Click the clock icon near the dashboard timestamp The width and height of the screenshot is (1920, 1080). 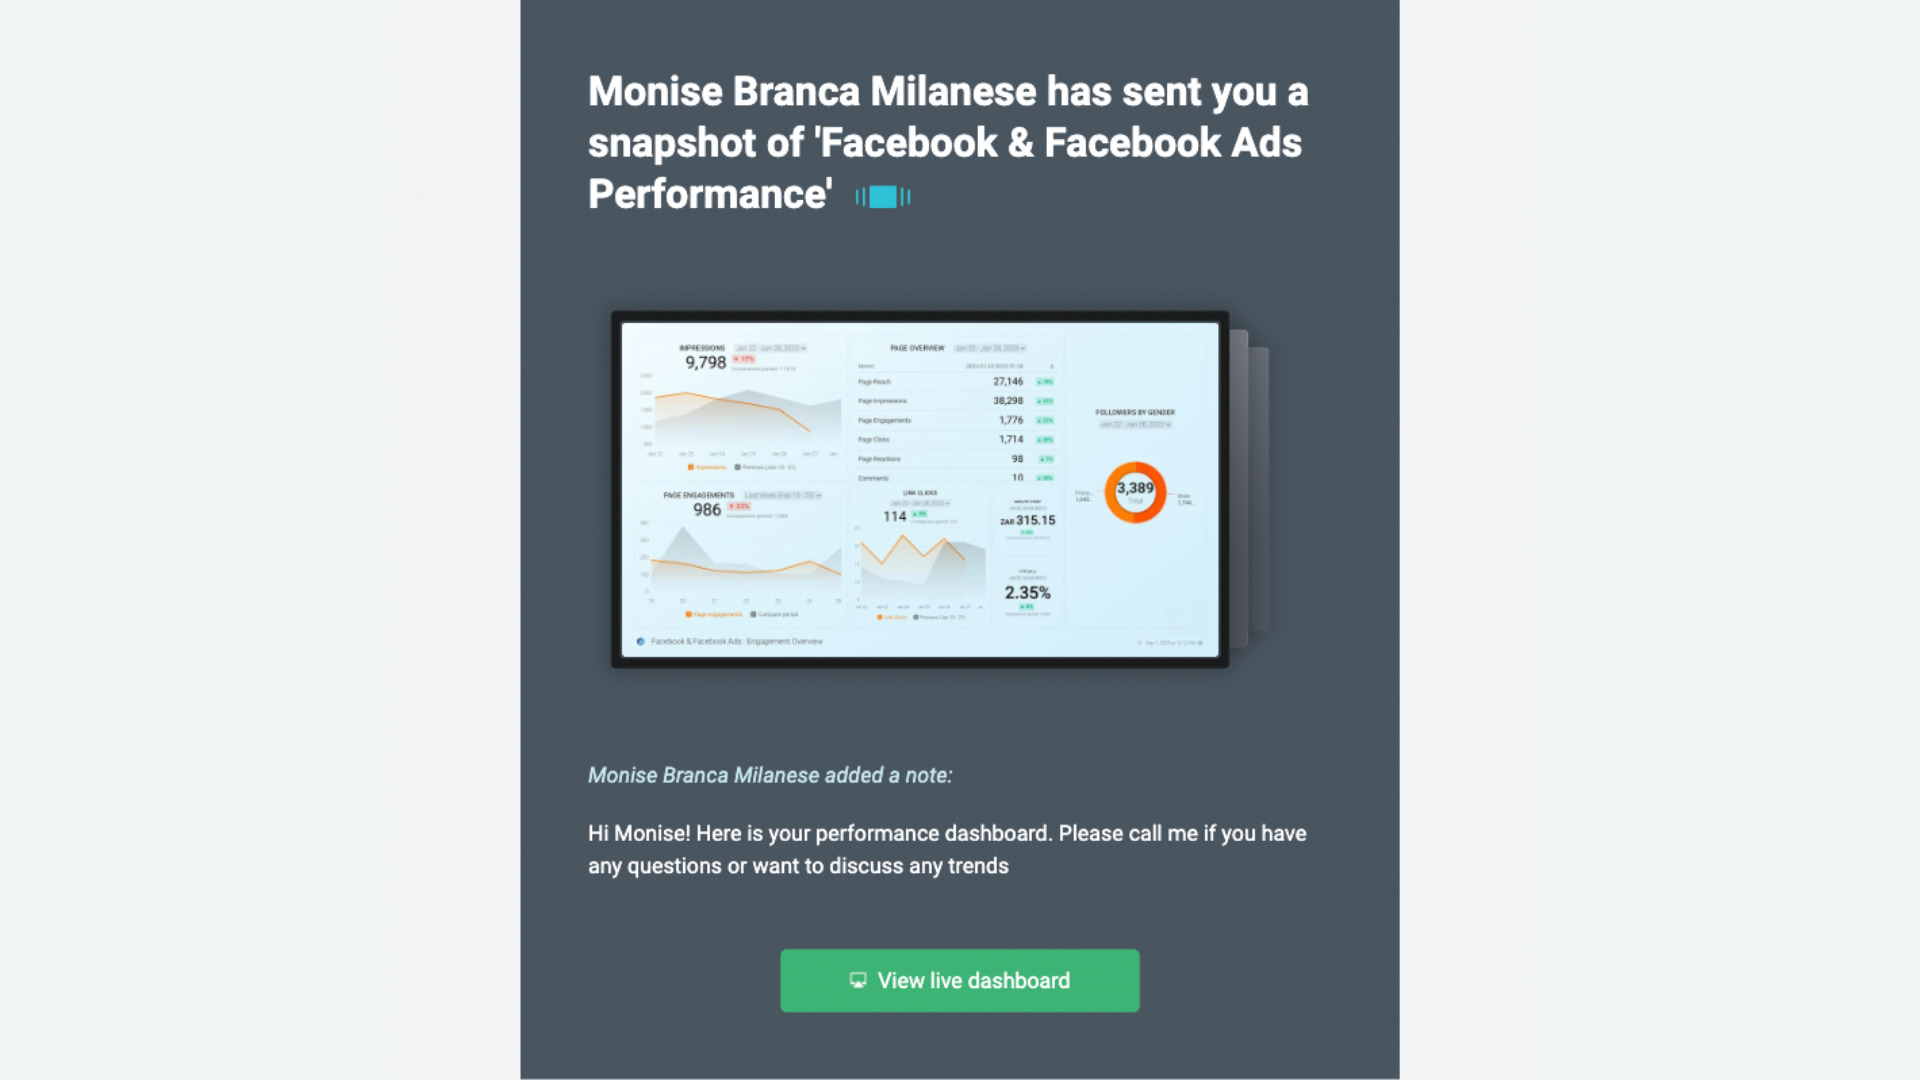click(1140, 641)
